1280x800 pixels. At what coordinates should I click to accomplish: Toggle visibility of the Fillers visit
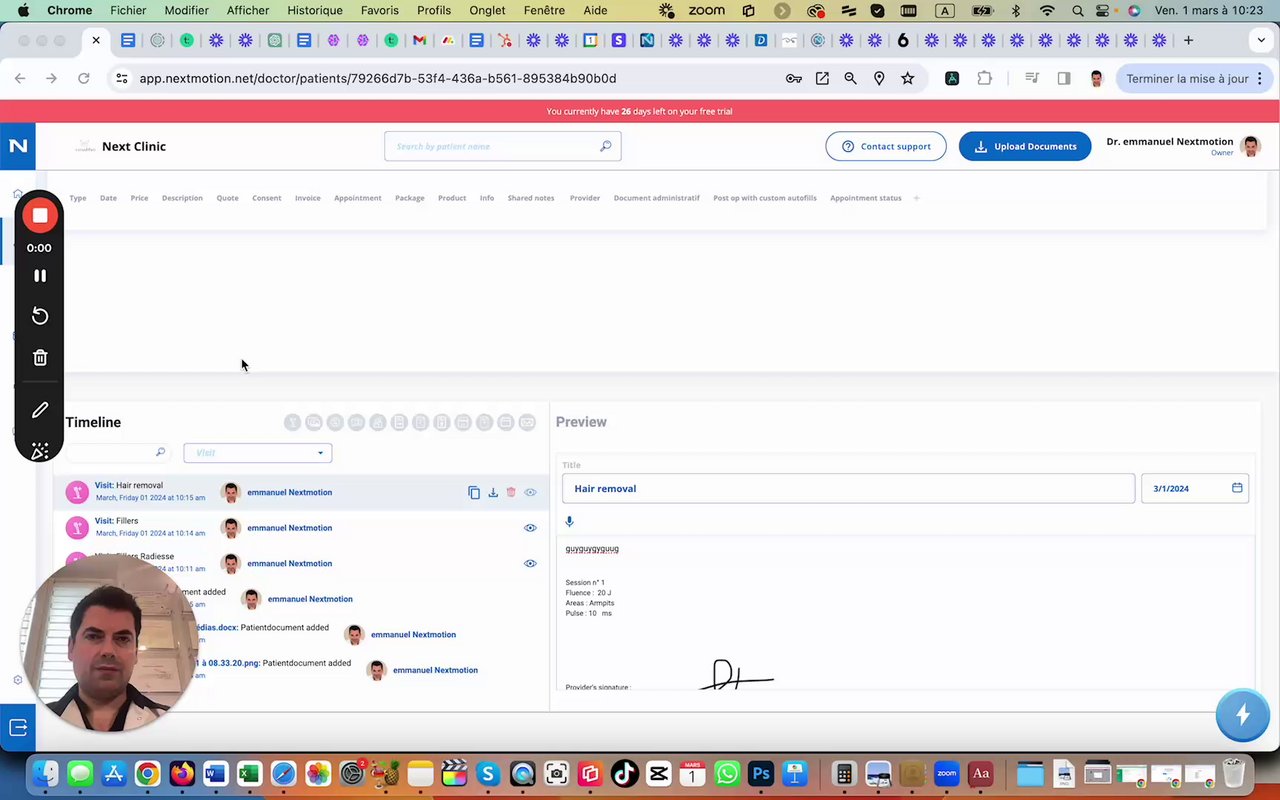click(x=530, y=528)
